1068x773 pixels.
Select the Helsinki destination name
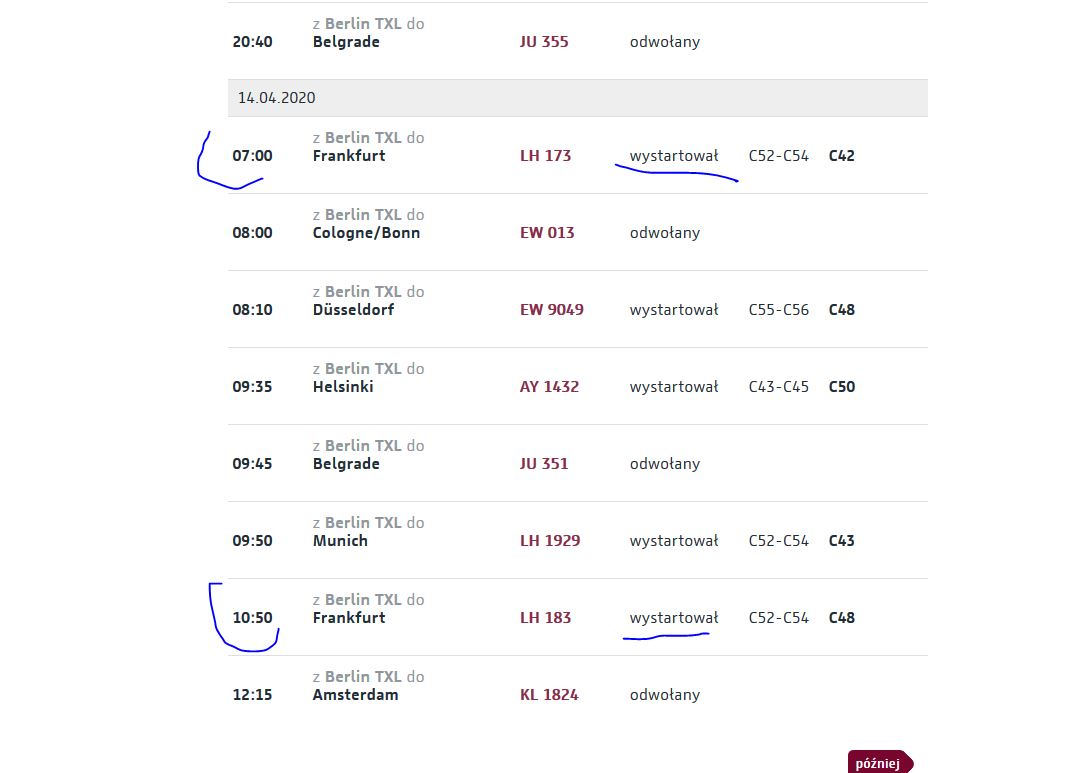click(343, 386)
